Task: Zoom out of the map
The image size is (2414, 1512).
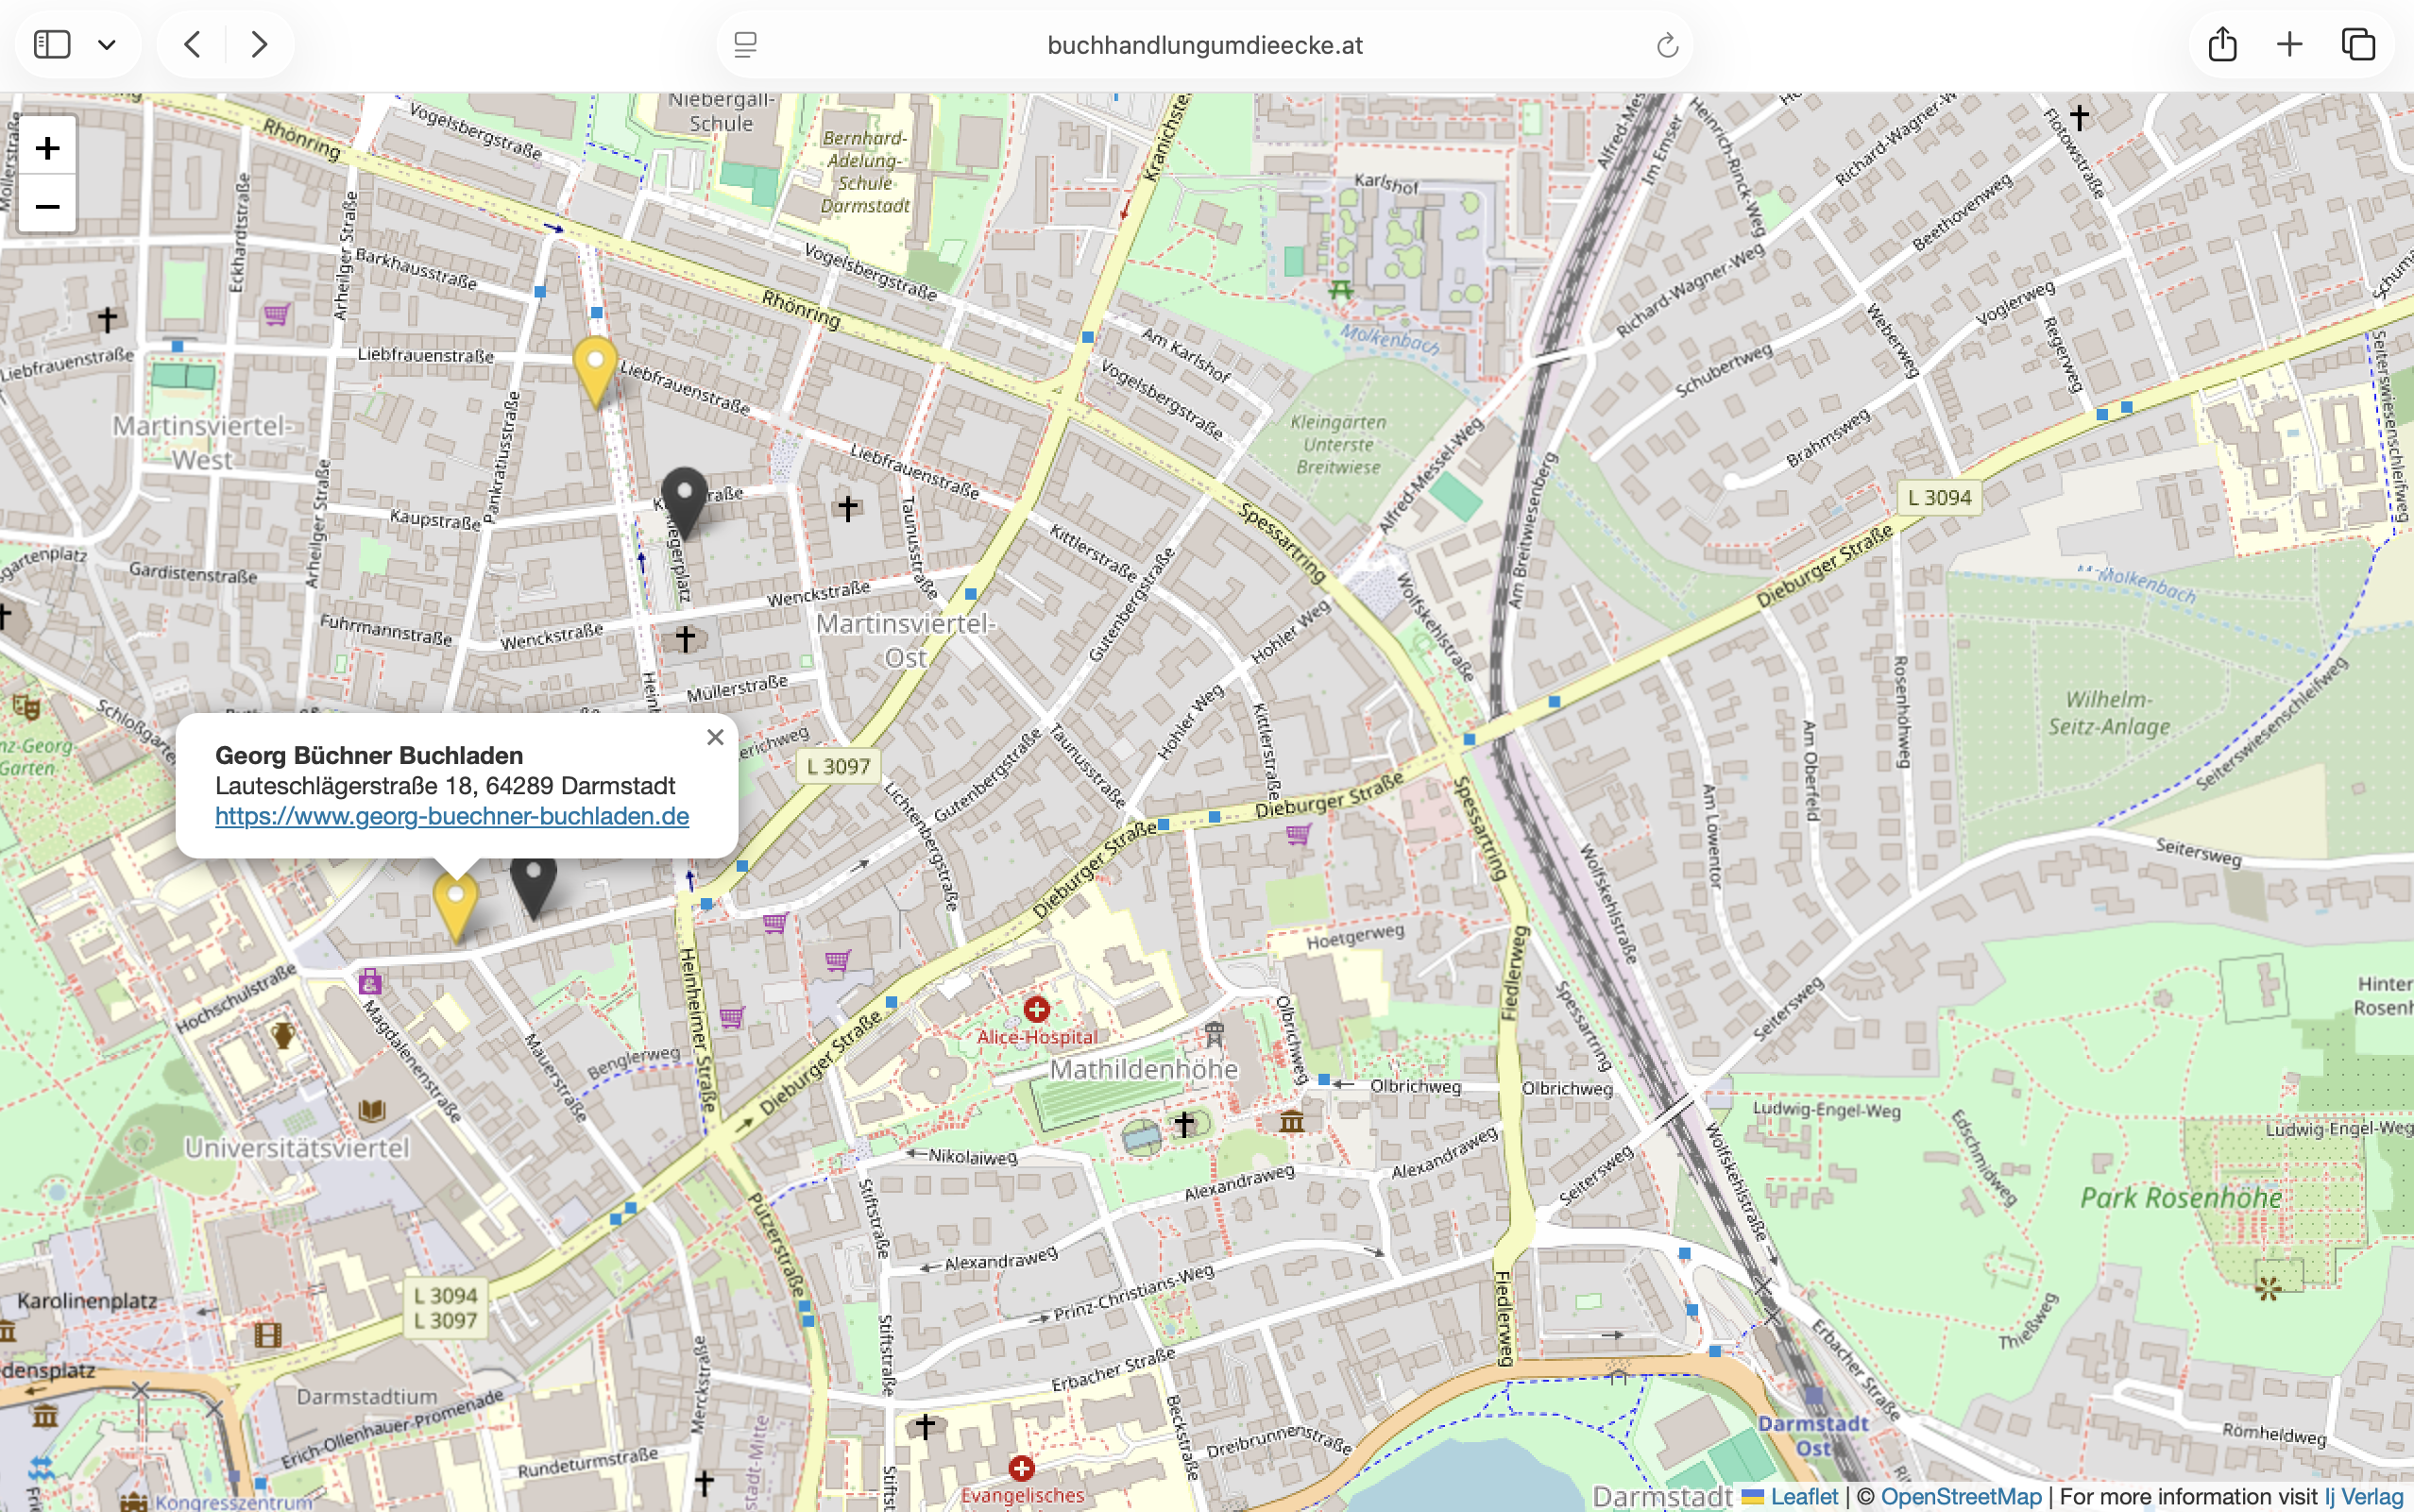Action: pos(47,206)
